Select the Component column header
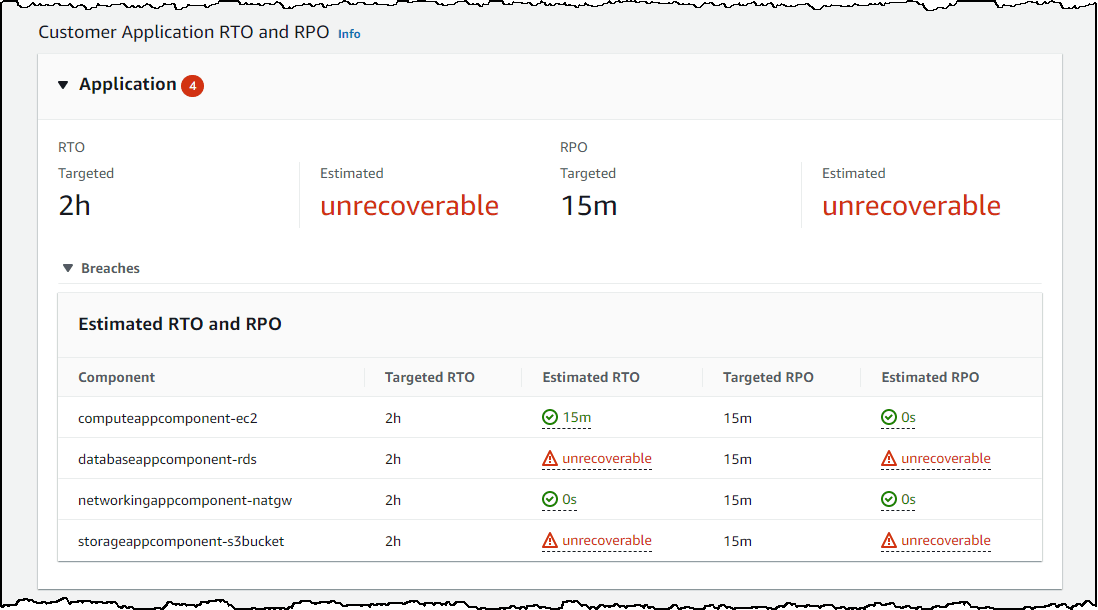Screen dimensions: 1098x610 (x=116, y=377)
